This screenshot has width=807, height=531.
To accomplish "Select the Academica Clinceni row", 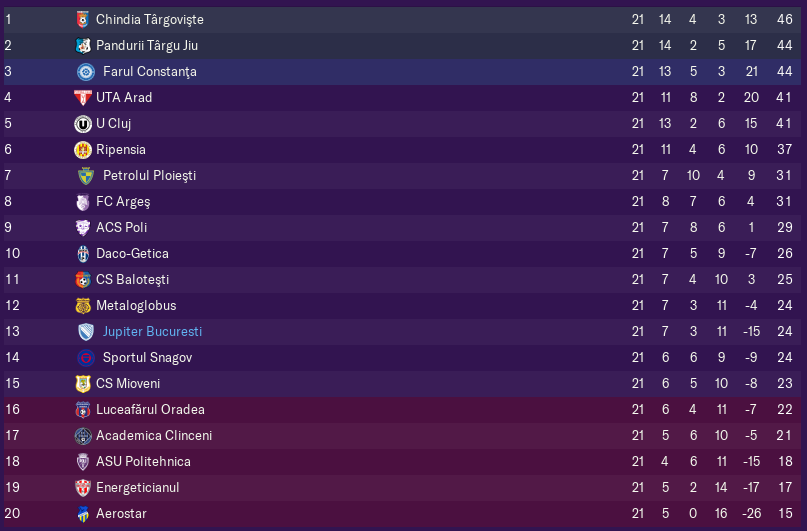I will [402, 436].
